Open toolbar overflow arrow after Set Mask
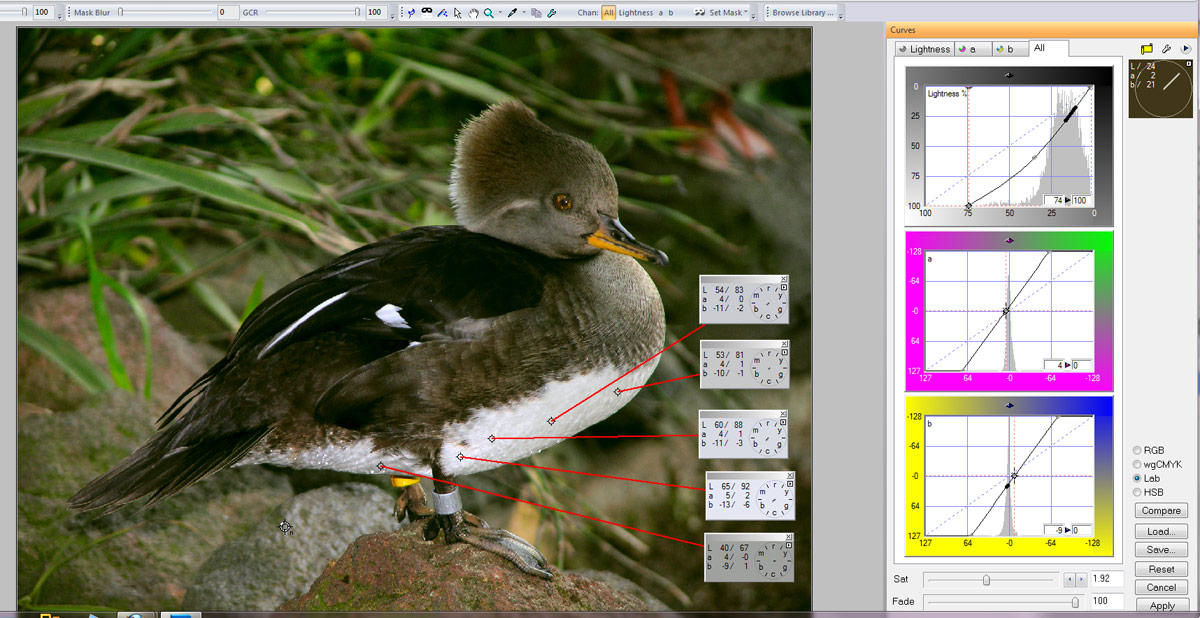Viewport: 1200px width, 618px height. 753,16
